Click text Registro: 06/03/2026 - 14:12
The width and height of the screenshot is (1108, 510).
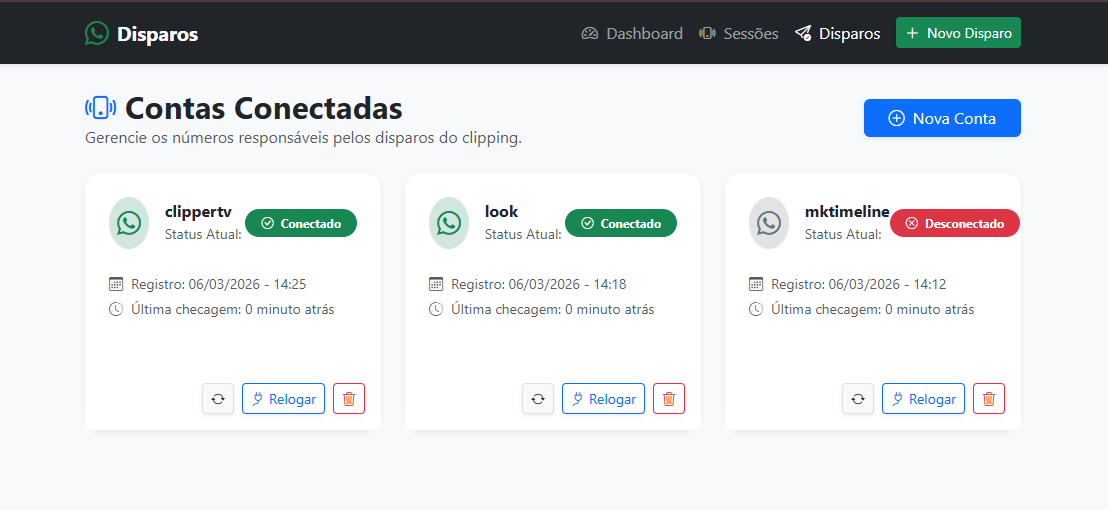pos(859,284)
